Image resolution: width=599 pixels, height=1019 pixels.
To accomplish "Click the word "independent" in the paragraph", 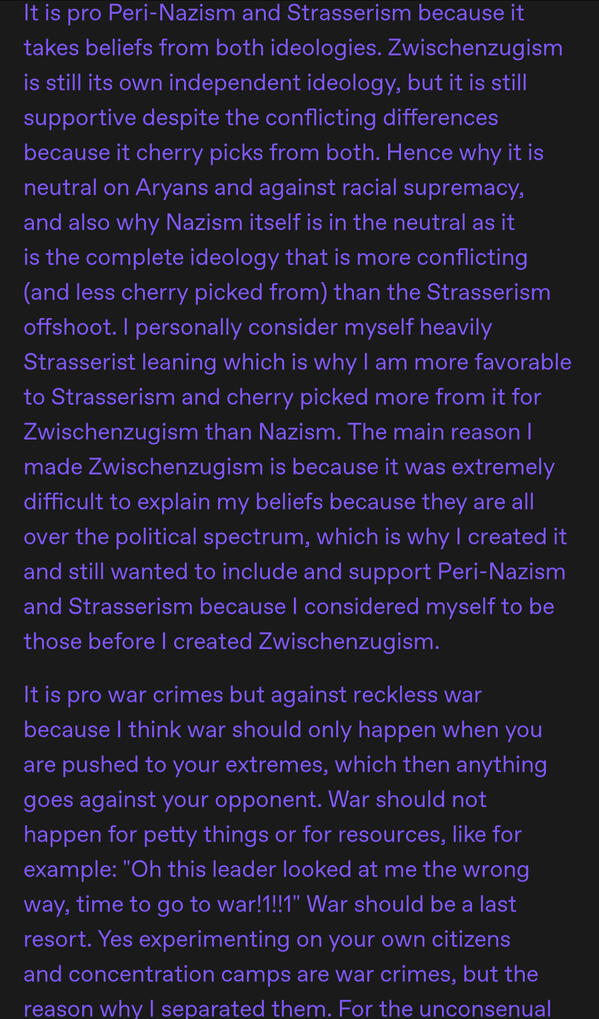I will pyautogui.click(x=261, y=83).
